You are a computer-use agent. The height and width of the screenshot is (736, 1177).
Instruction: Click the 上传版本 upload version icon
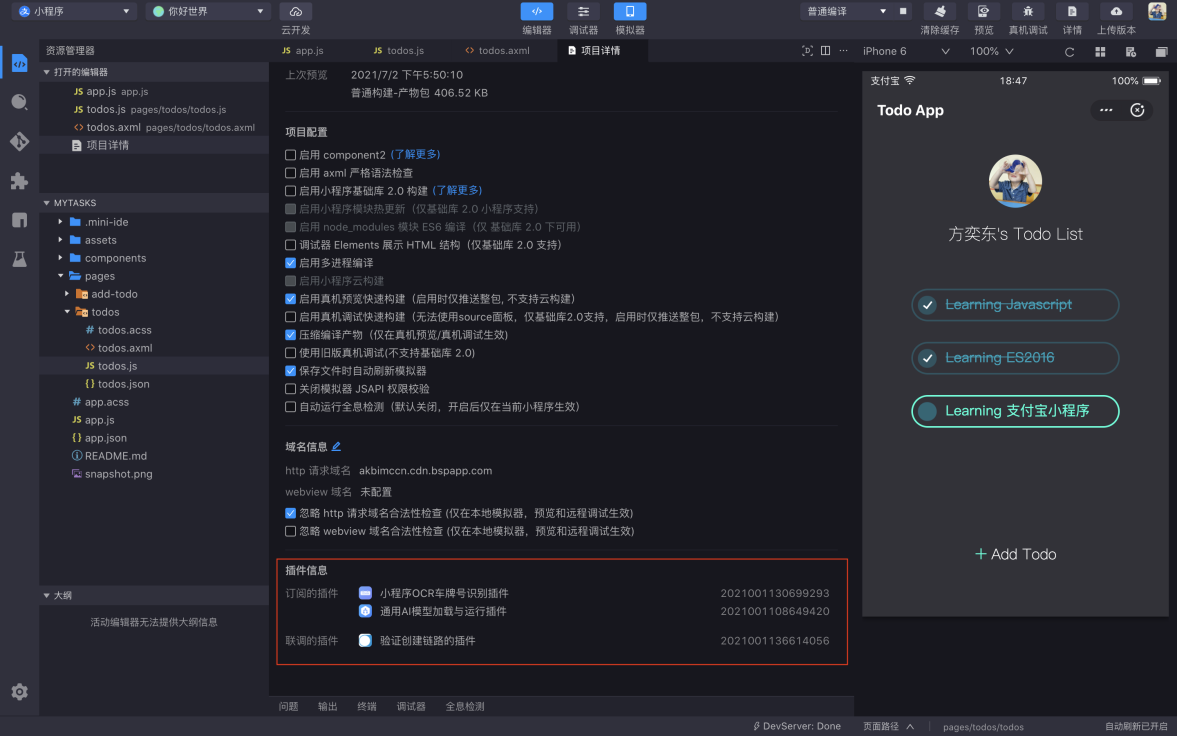[1116, 12]
